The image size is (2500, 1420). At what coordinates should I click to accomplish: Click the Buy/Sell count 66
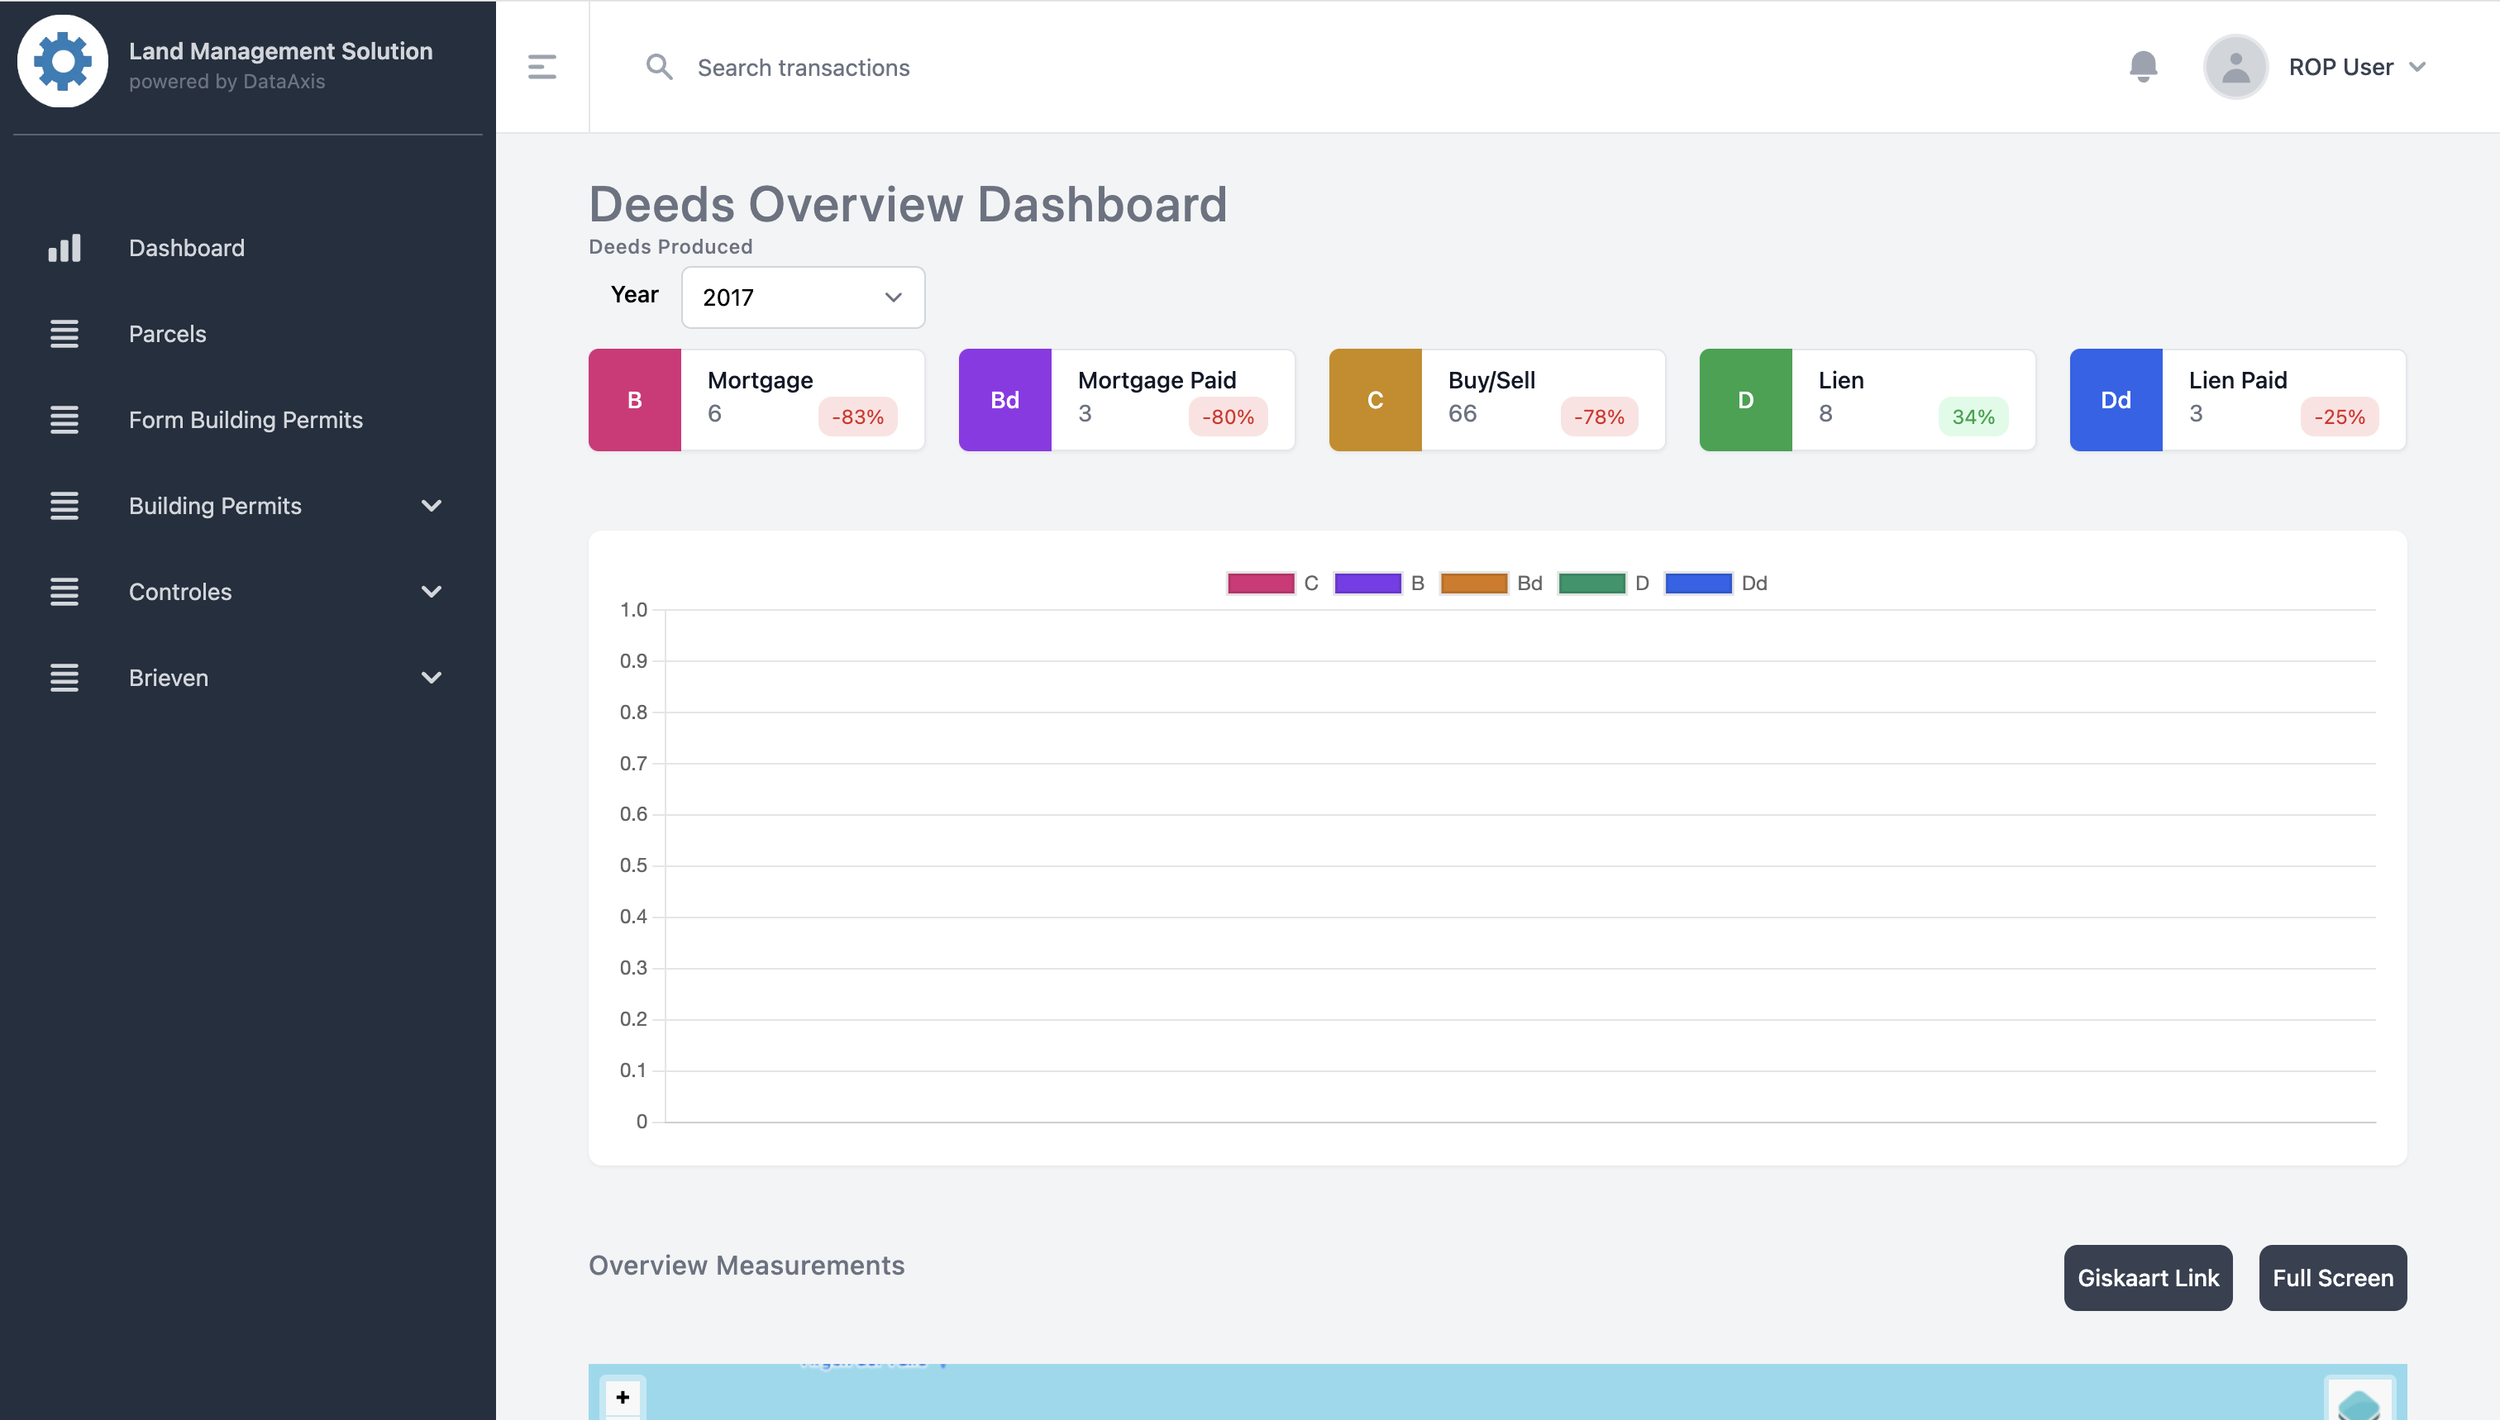(x=1462, y=414)
